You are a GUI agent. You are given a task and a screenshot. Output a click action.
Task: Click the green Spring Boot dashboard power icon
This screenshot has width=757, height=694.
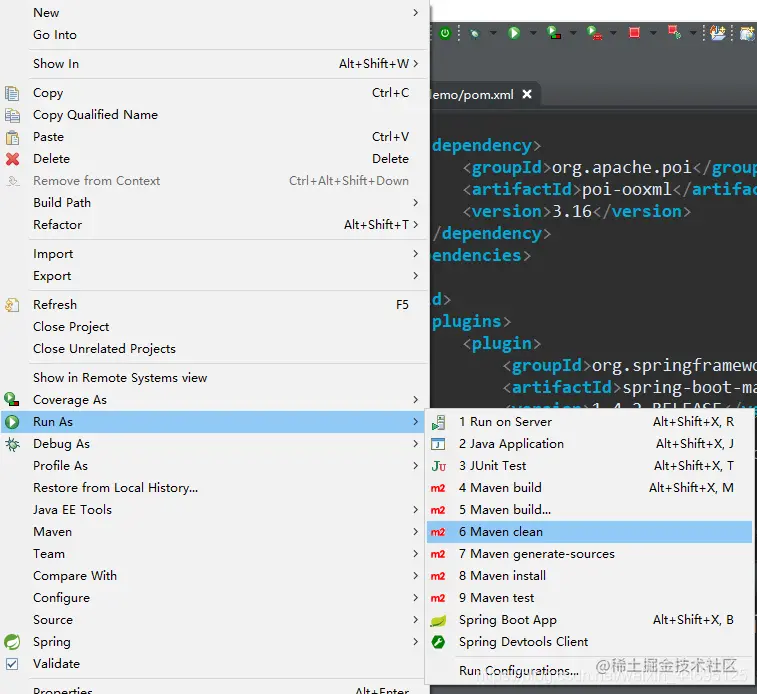tap(445, 33)
